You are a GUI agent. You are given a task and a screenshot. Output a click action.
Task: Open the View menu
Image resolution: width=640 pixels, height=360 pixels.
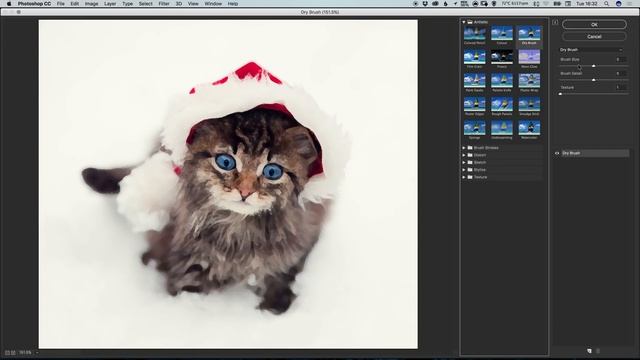(x=193, y=4)
